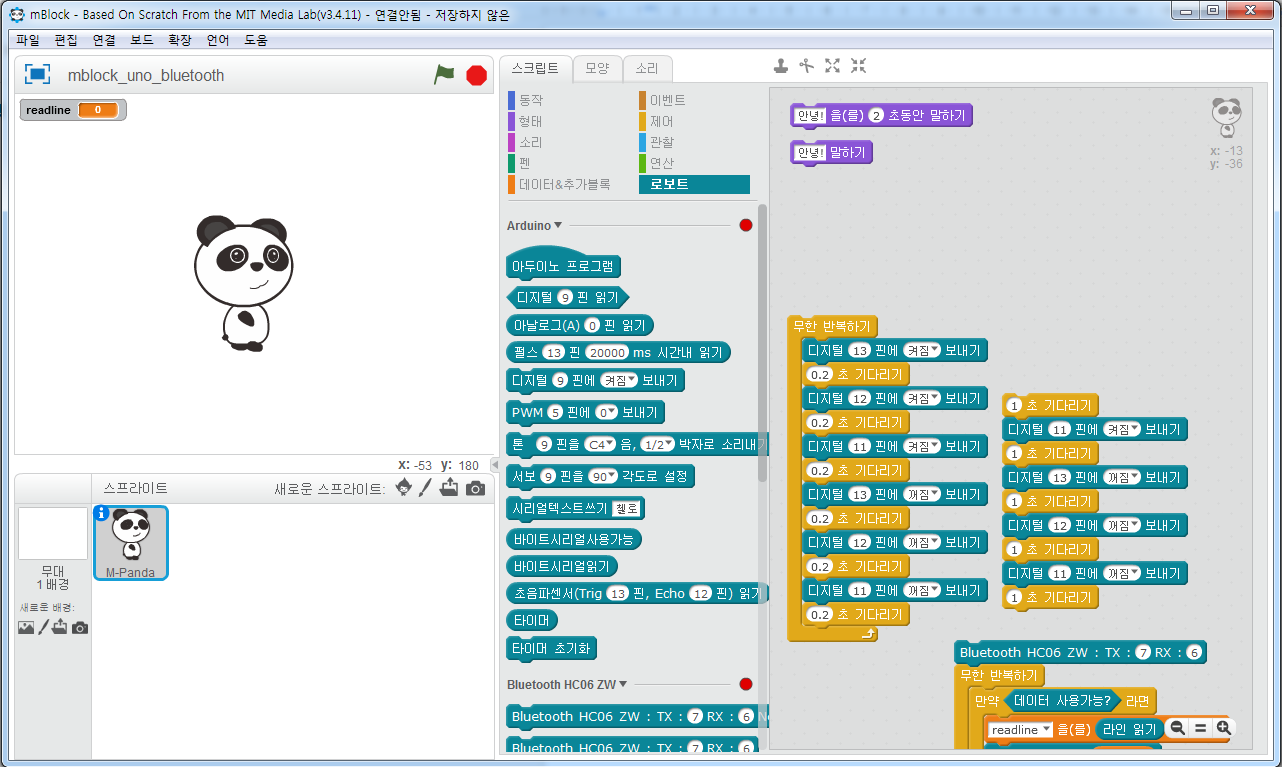Select the 로봇 block category

click(694, 184)
